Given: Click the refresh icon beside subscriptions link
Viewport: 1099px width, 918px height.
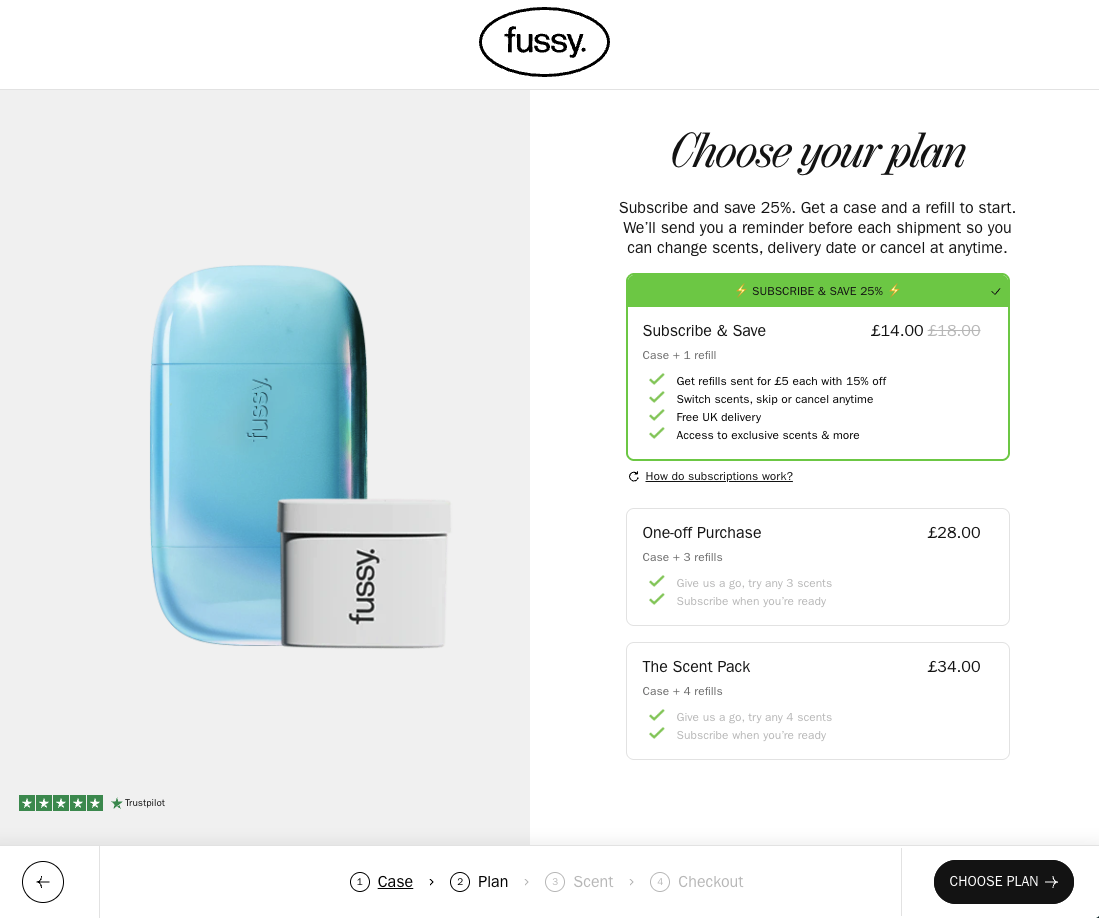Looking at the screenshot, I should (633, 477).
